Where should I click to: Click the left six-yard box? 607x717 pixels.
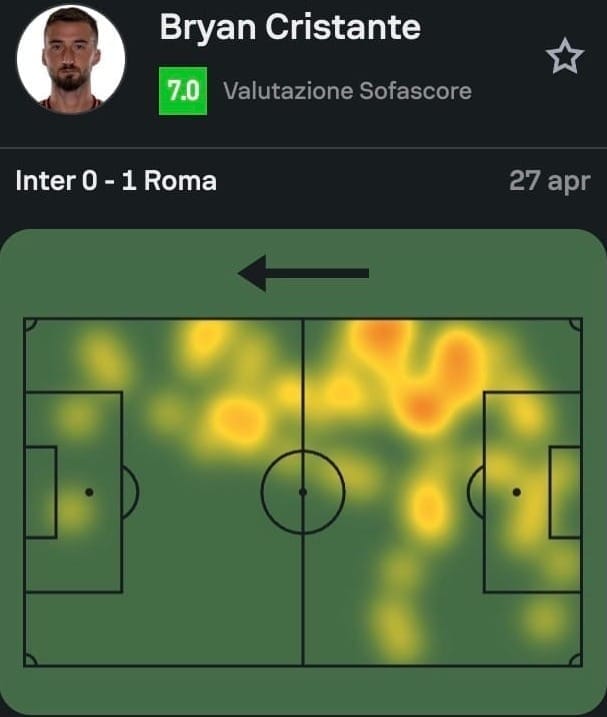click(x=41, y=492)
